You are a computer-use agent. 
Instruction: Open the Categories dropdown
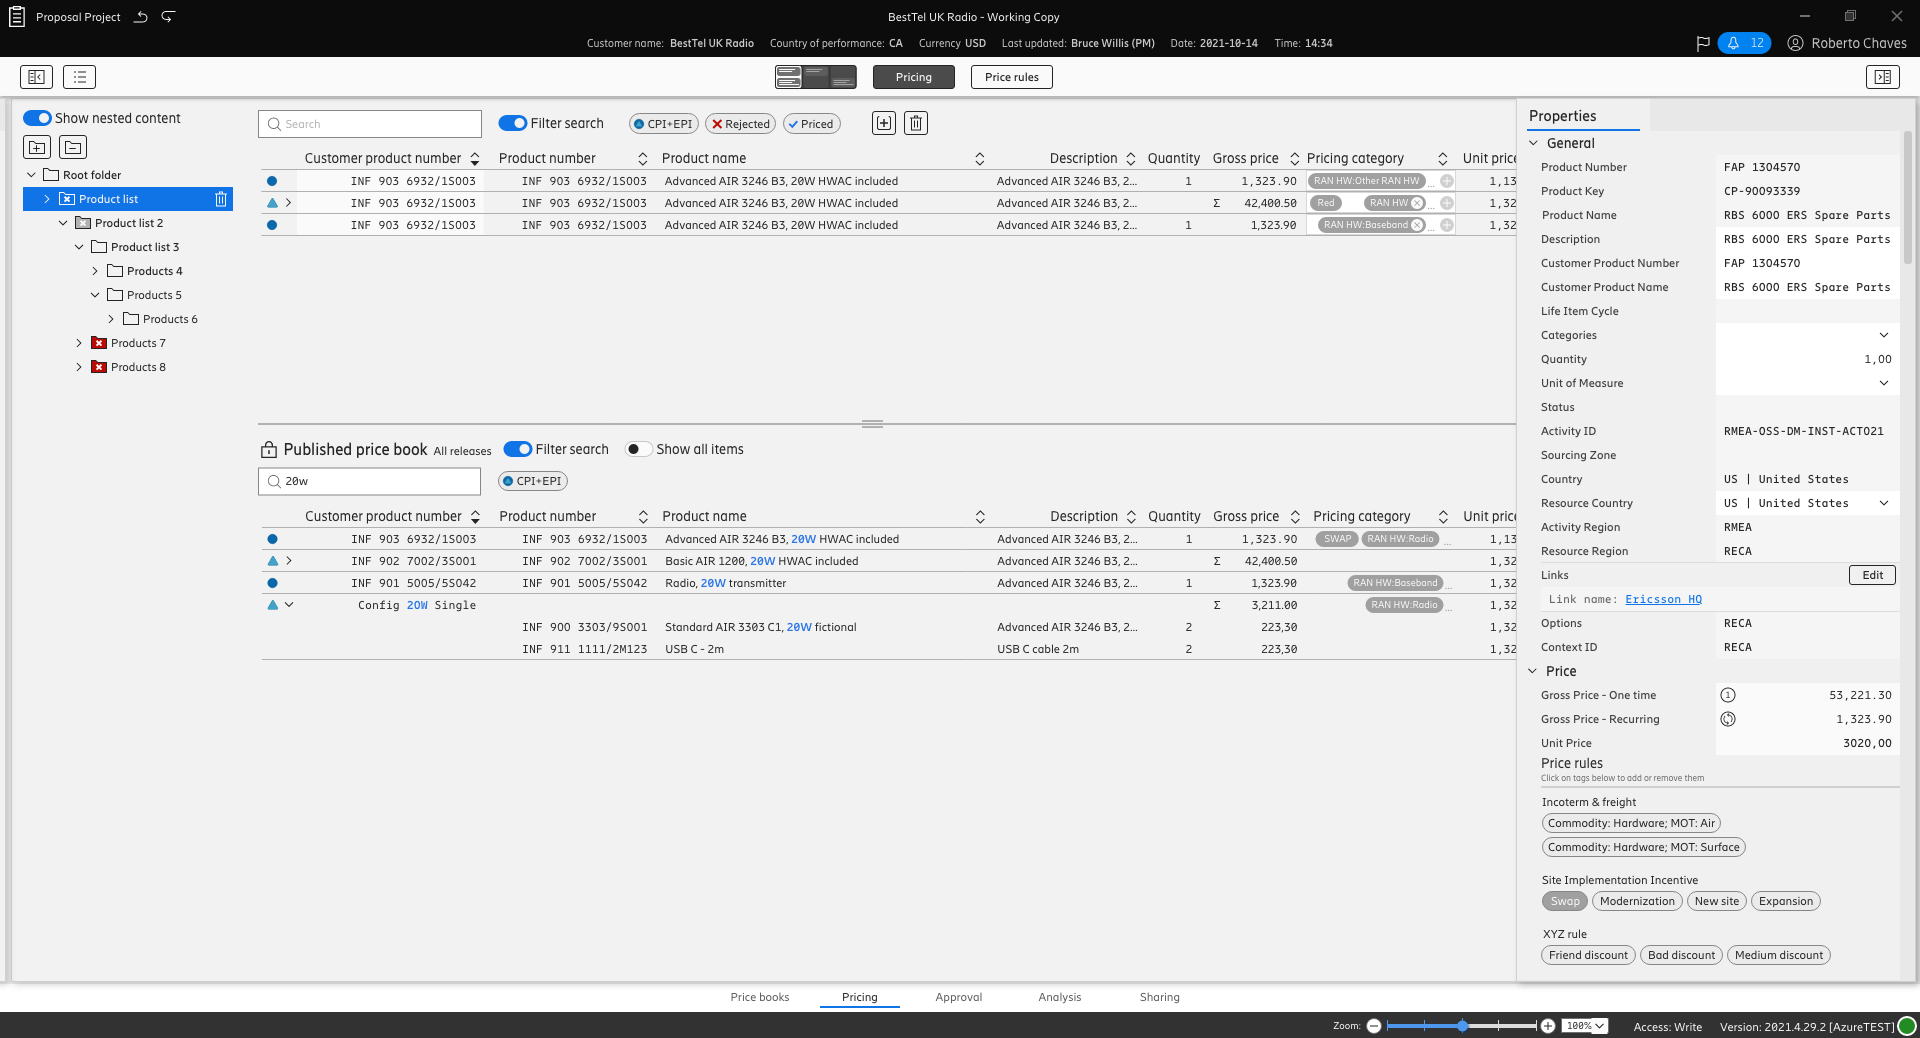coord(1884,335)
